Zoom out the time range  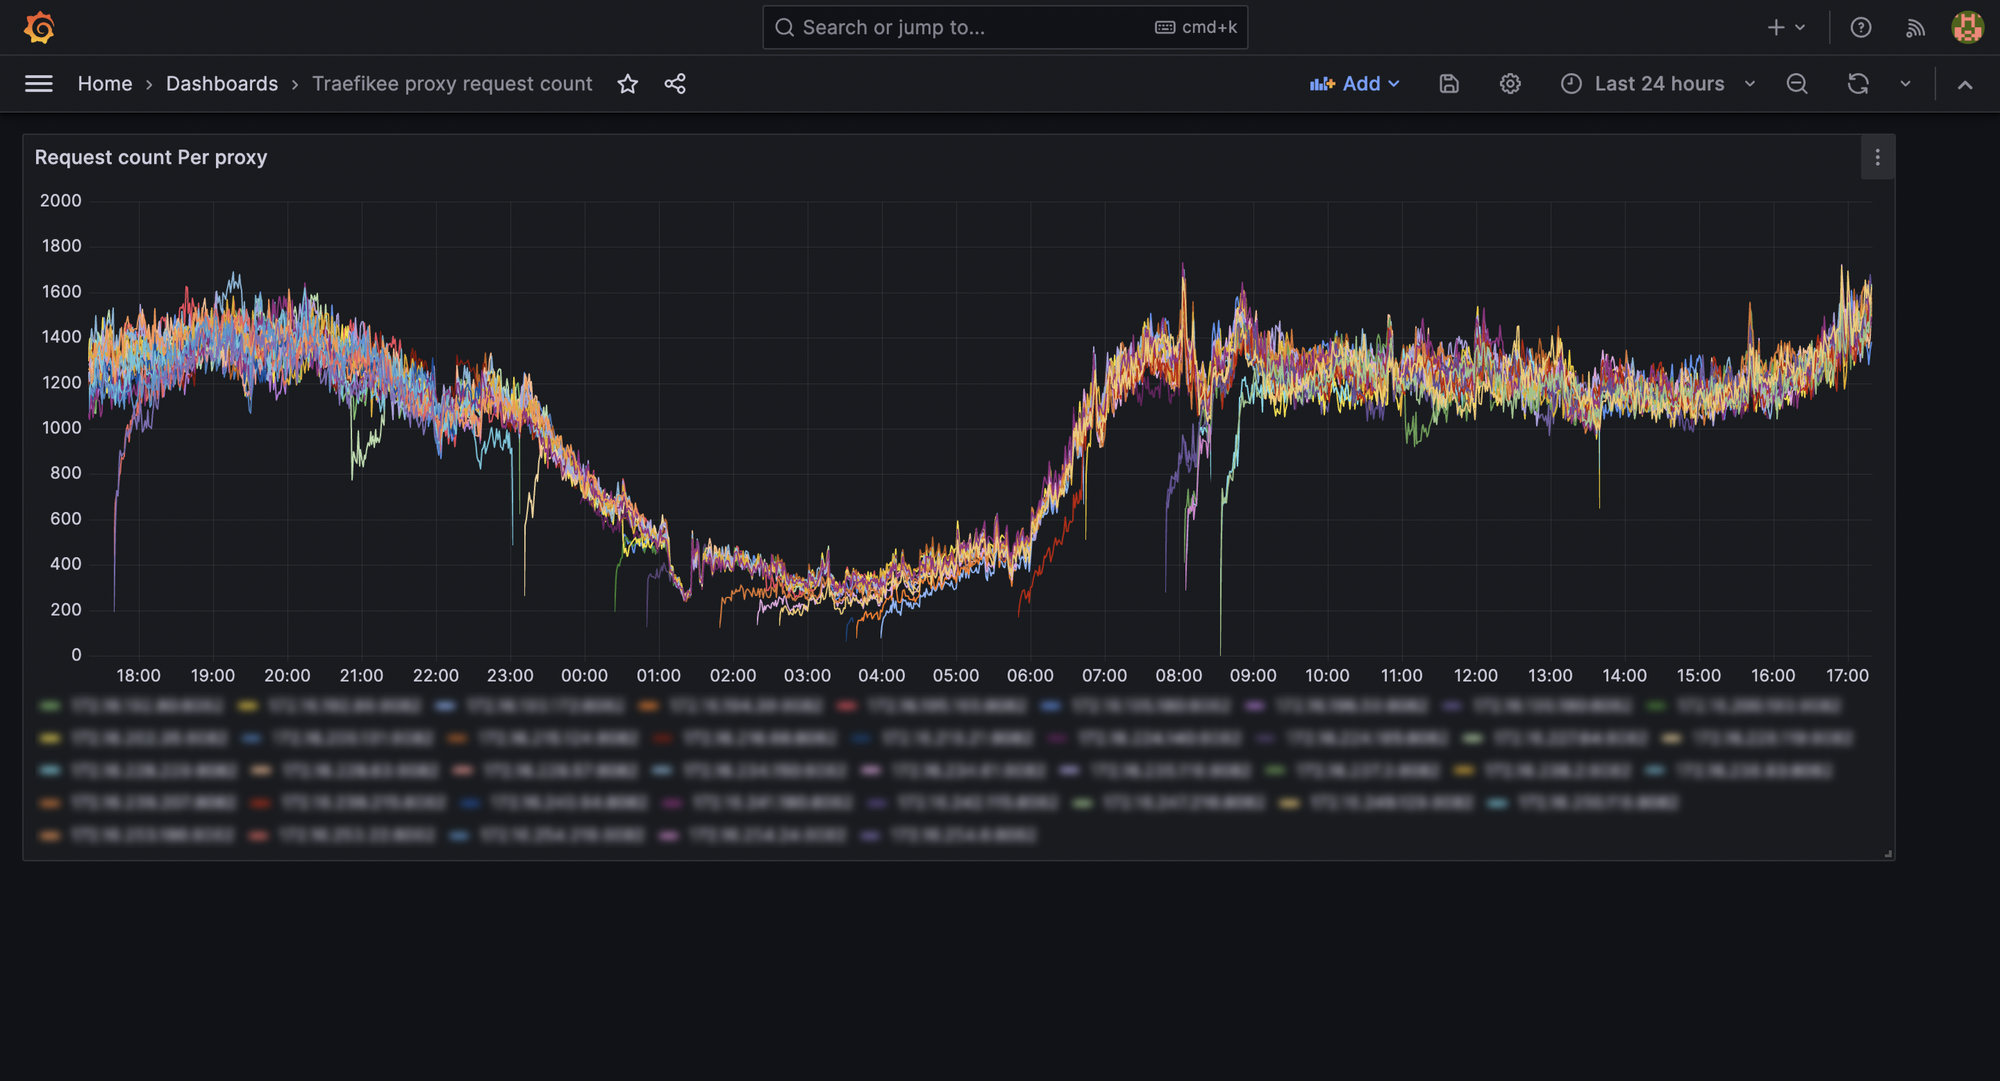click(1797, 83)
